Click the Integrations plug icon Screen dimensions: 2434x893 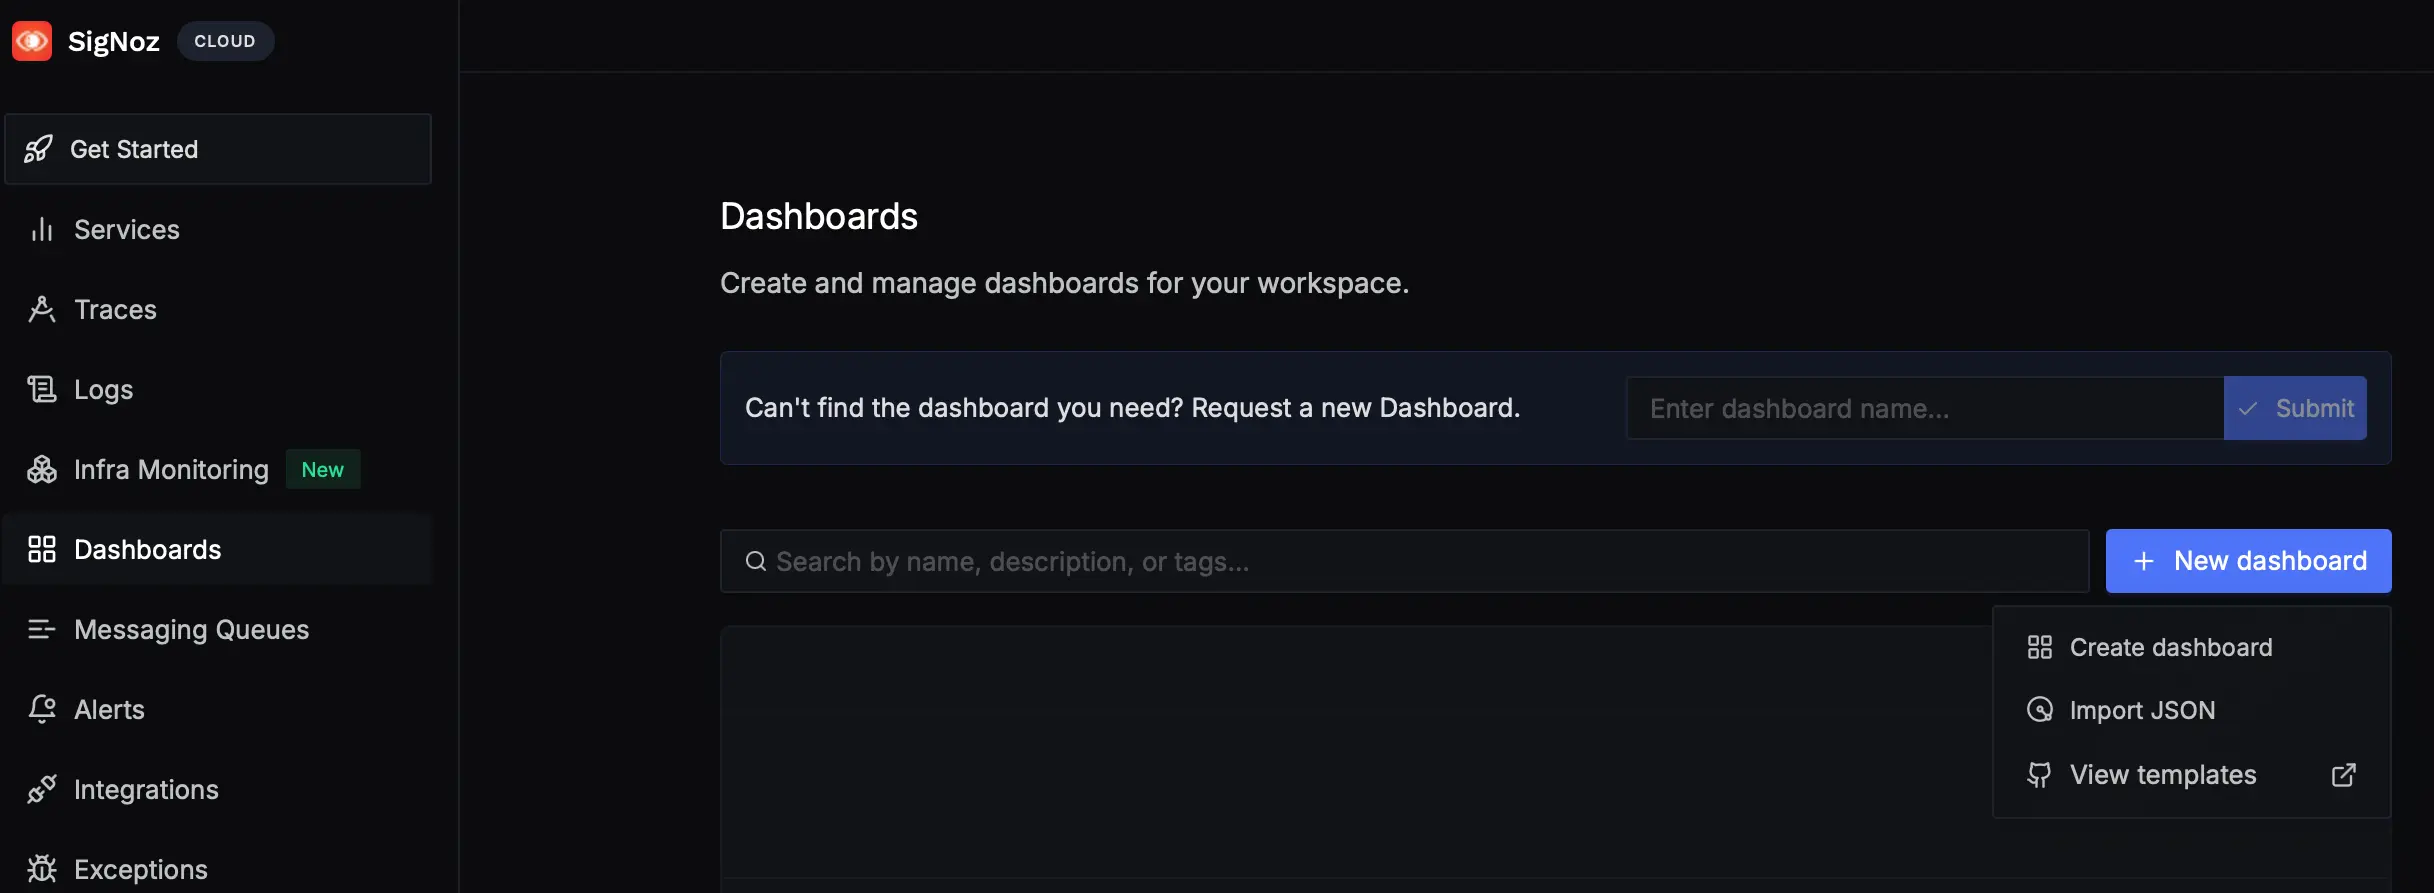point(42,789)
